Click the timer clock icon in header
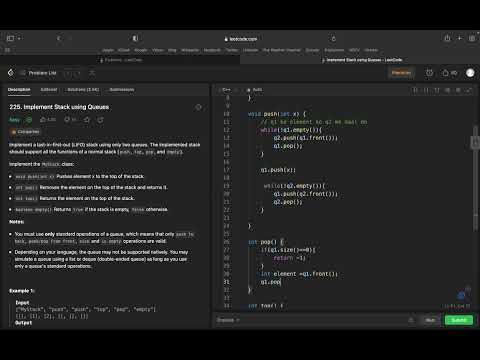Image resolution: width=480 pixels, height=360 pixels. click(429, 73)
